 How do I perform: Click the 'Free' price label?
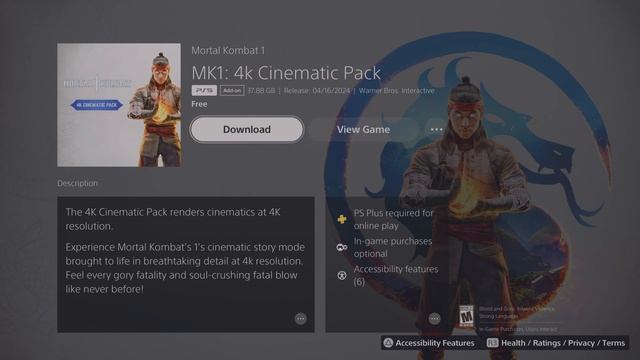click(x=199, y=104)
